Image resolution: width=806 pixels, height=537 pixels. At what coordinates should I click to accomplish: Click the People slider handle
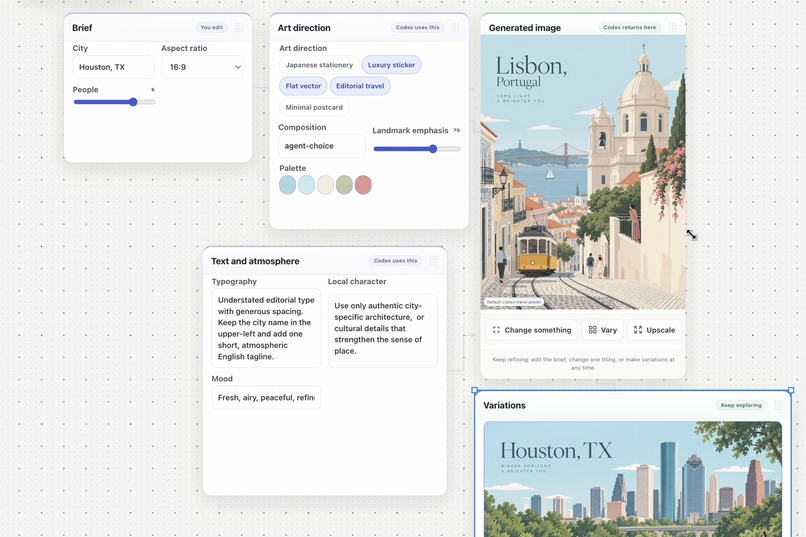pyautogui.click(x=133, y=102)
